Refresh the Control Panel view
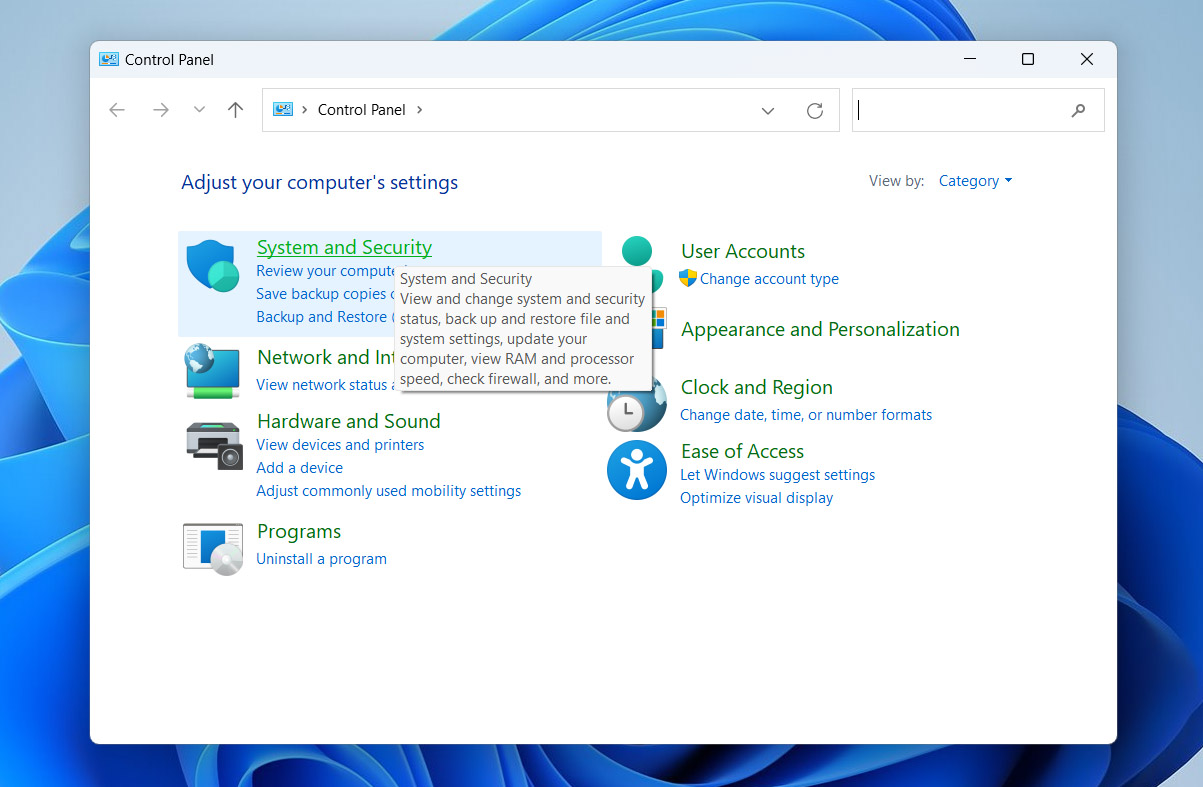 [x=815, y=111]
